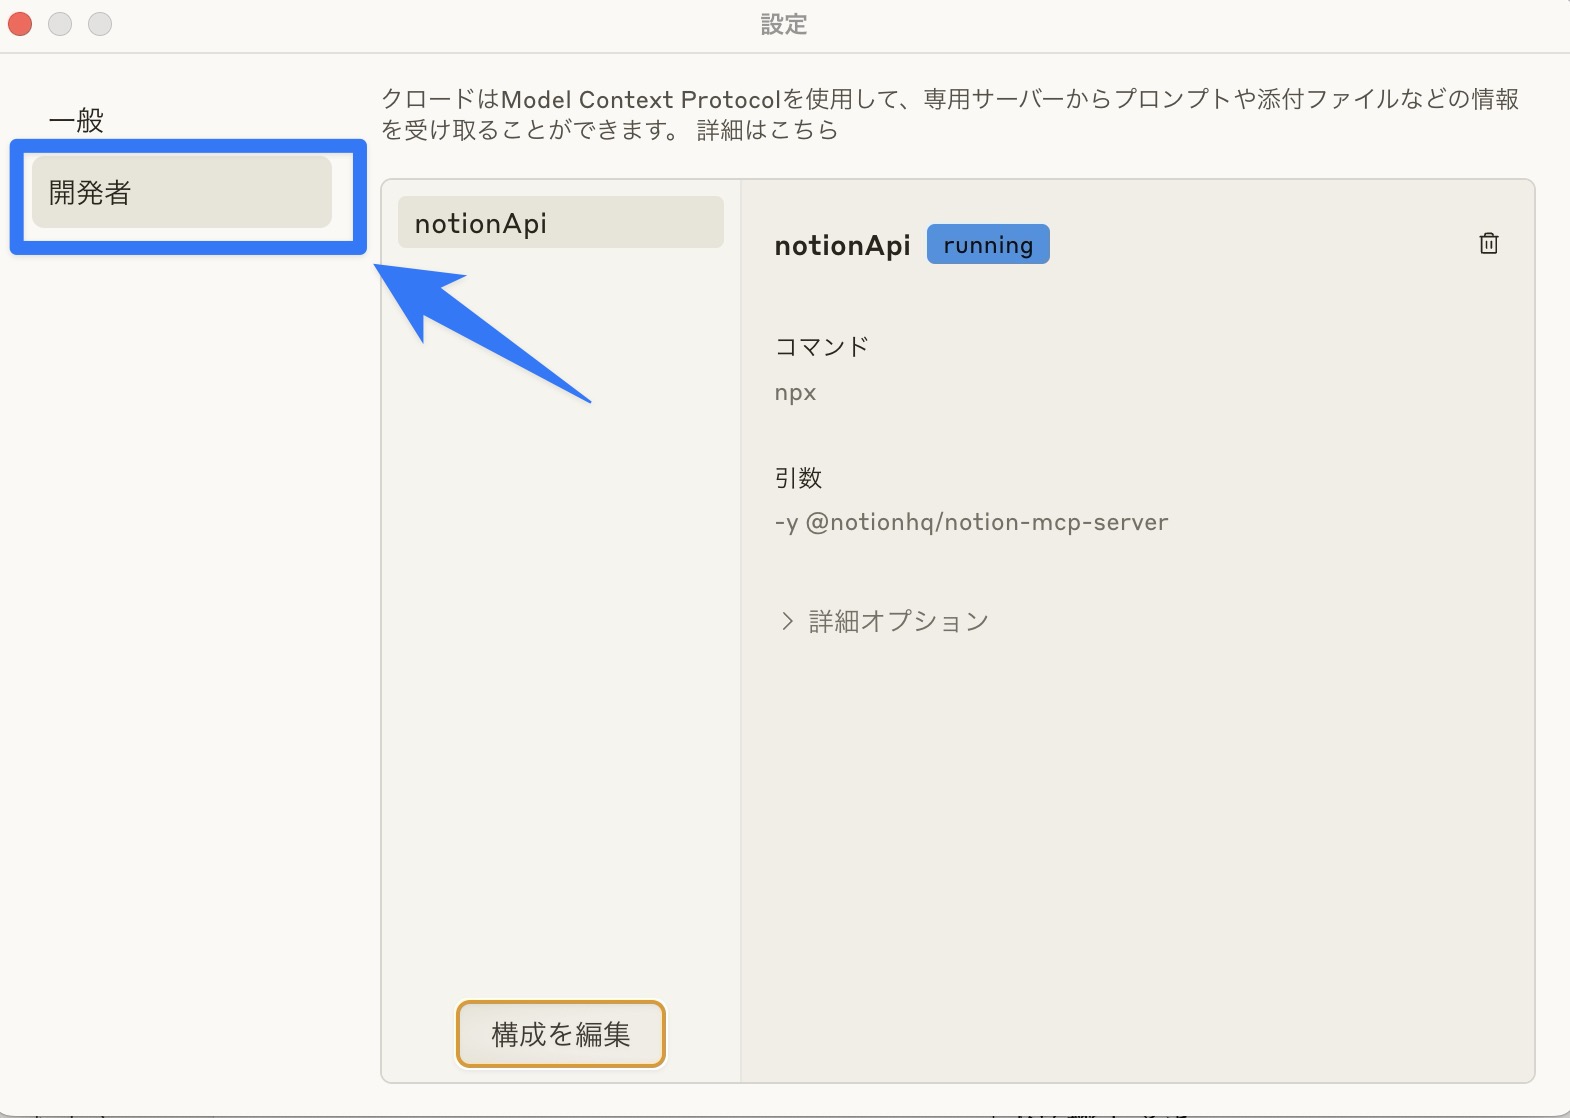Click the running status badge
Image resolution: width=1570 pixels, height=1118 pixels.
[x=988, y=244]
